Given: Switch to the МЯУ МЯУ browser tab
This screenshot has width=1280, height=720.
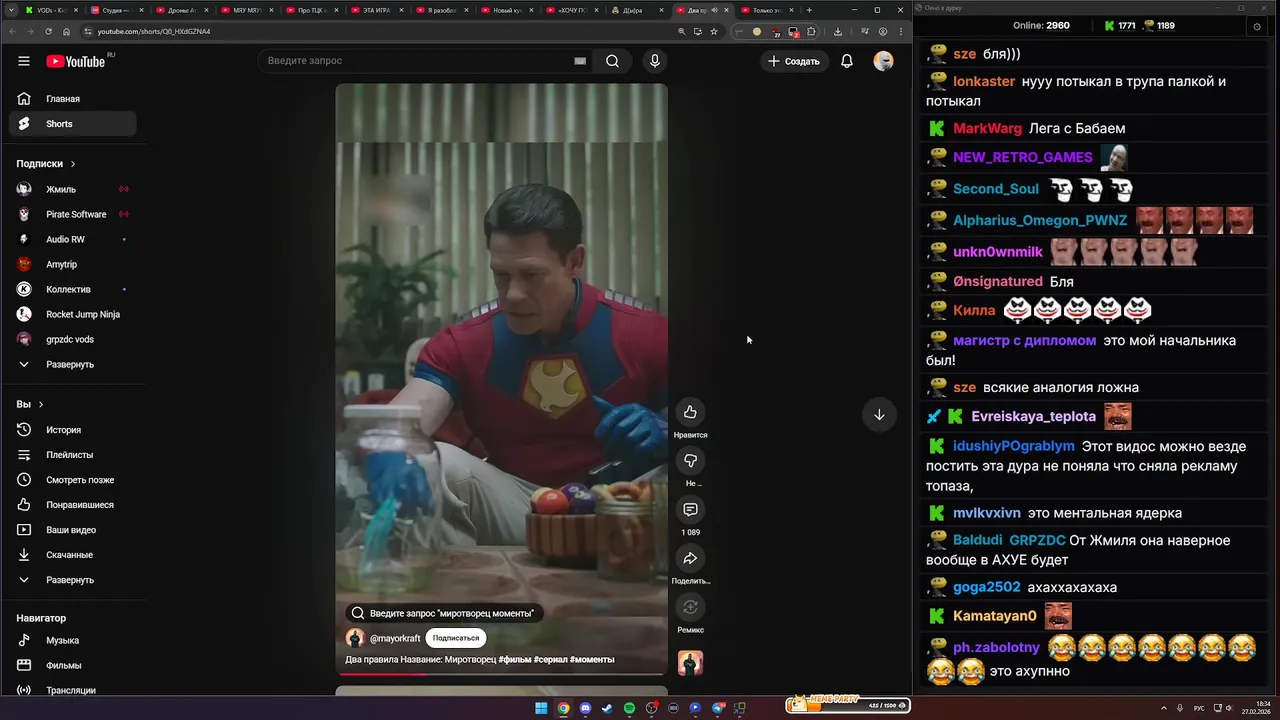Looking at the screenshot, I should 246,10.
